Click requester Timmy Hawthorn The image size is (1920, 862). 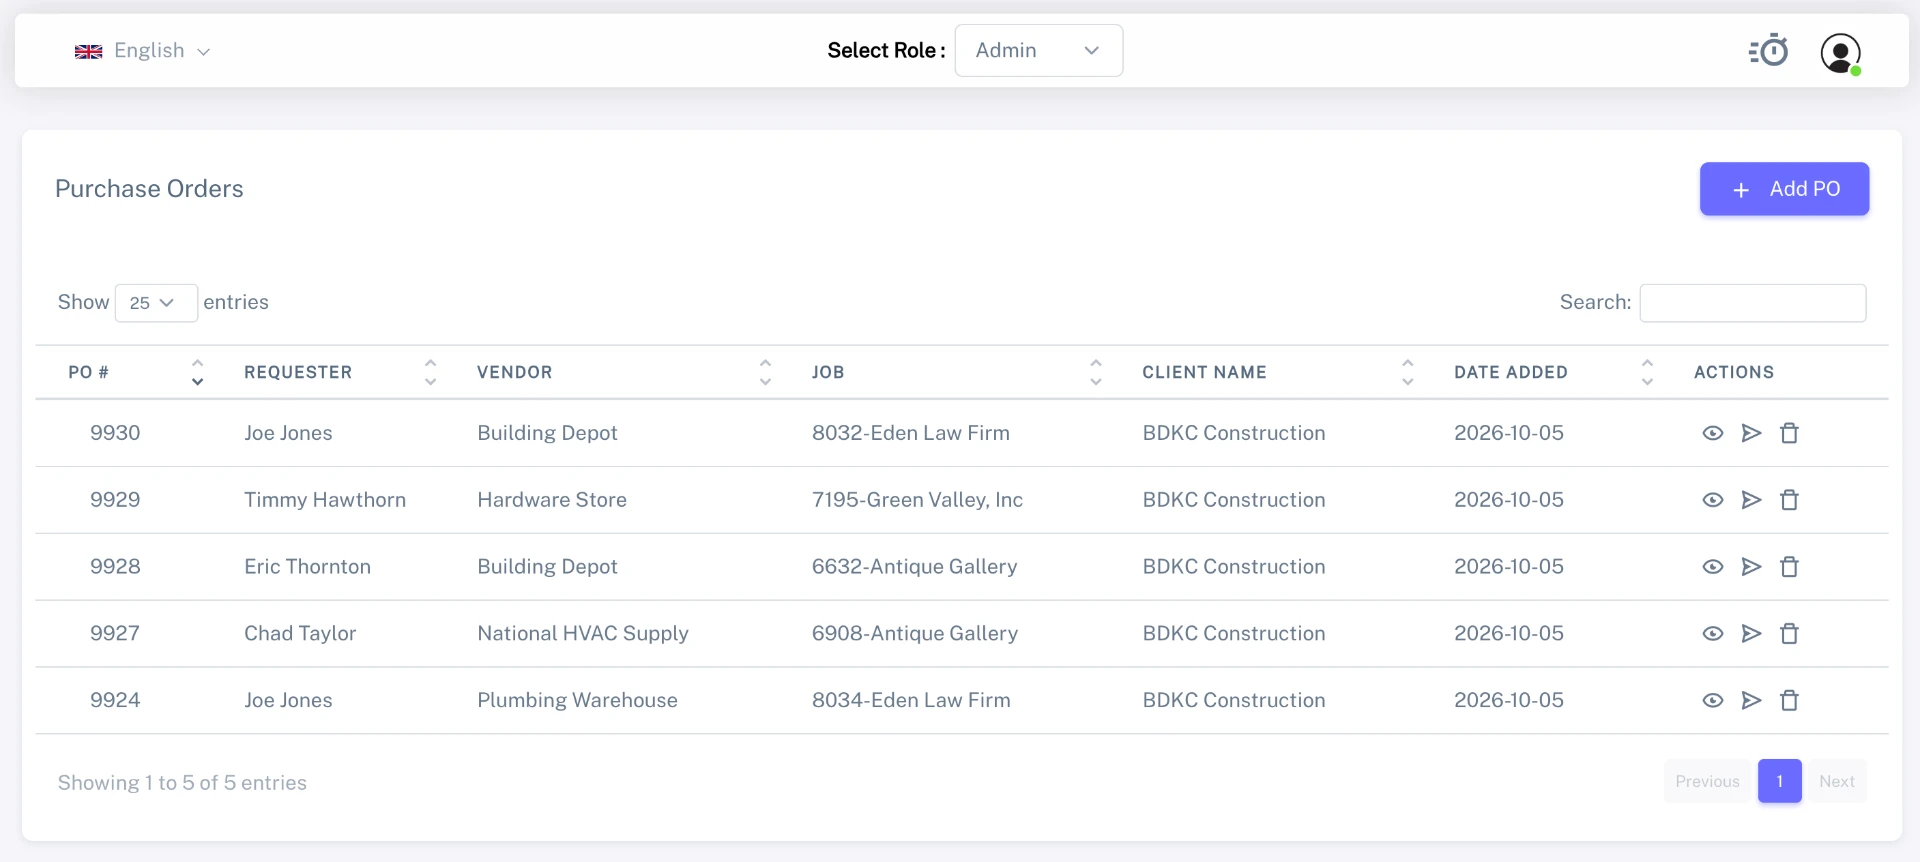[x=325, y=500]
